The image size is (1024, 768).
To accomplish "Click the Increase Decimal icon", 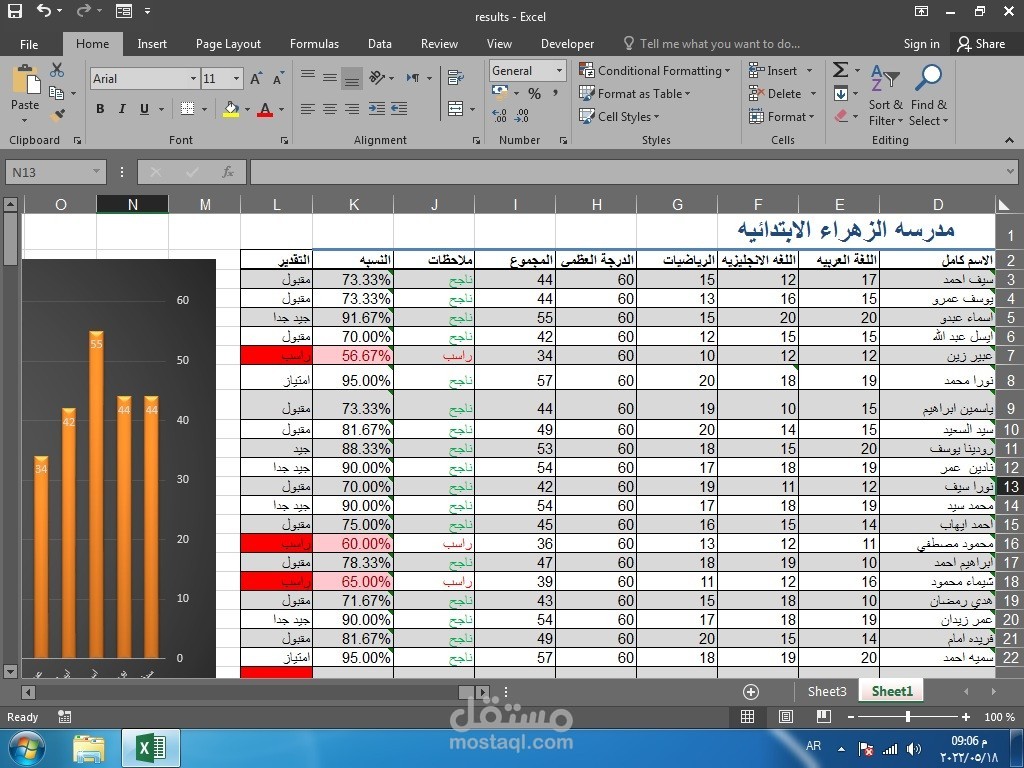I will (x=500, y=116).
